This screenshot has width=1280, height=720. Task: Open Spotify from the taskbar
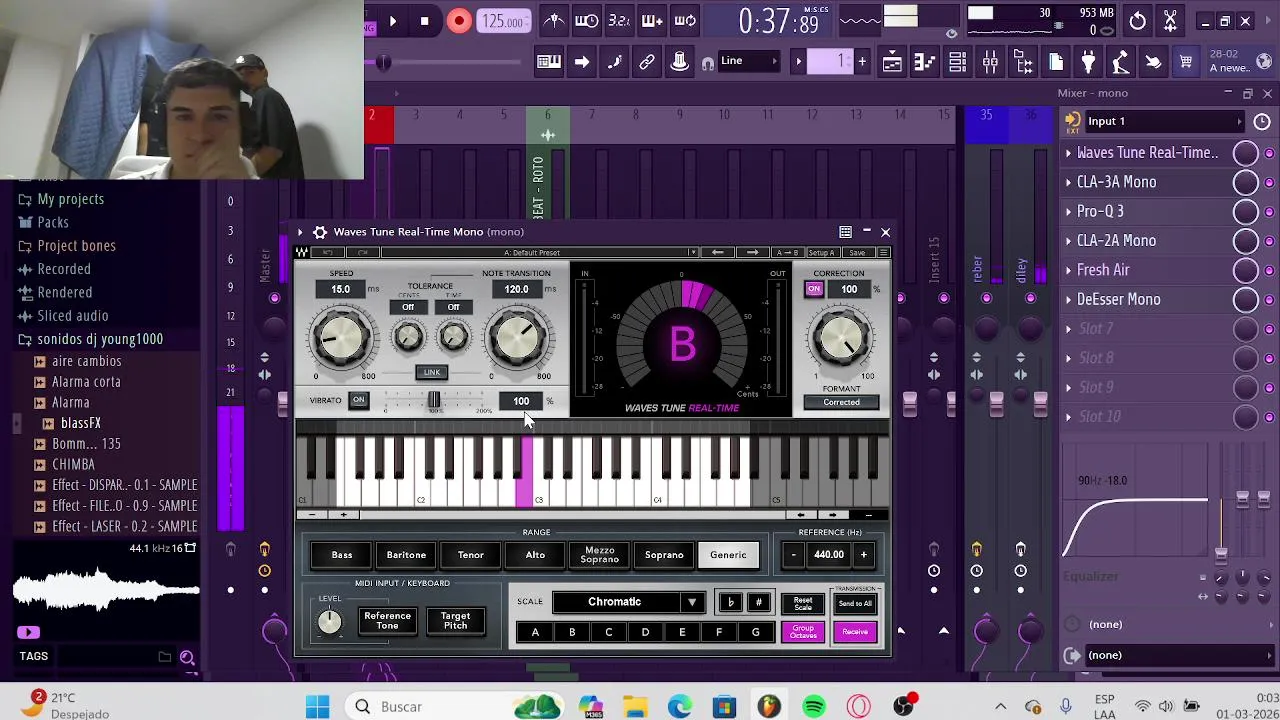(814, 707)
